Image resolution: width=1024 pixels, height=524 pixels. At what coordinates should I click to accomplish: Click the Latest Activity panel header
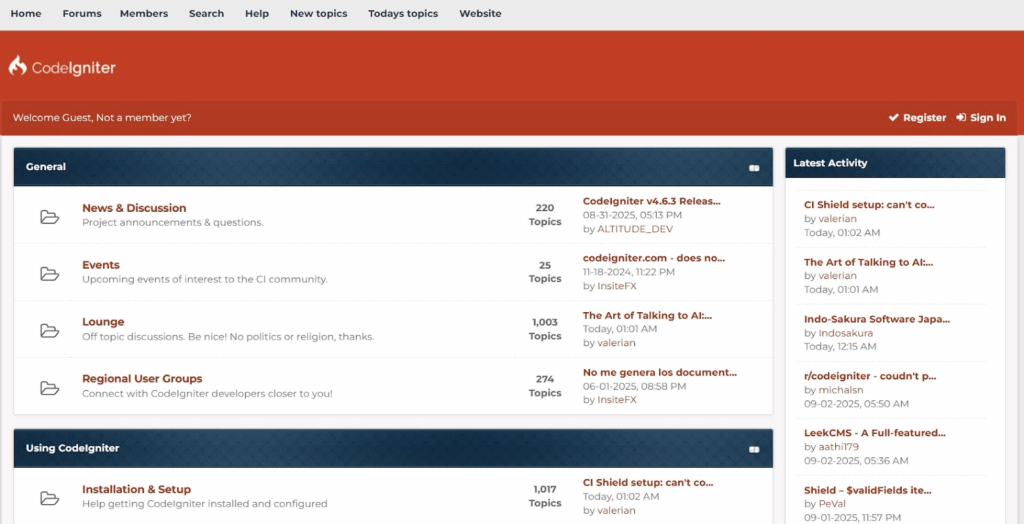tap(895, 163)
